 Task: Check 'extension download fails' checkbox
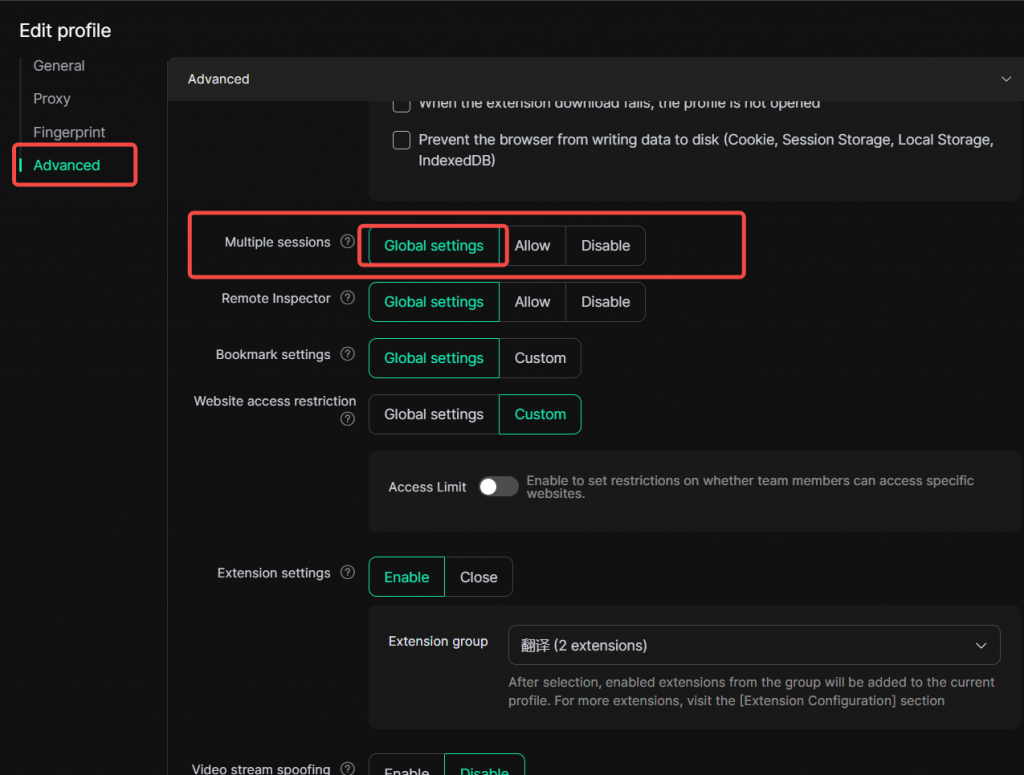401,104
